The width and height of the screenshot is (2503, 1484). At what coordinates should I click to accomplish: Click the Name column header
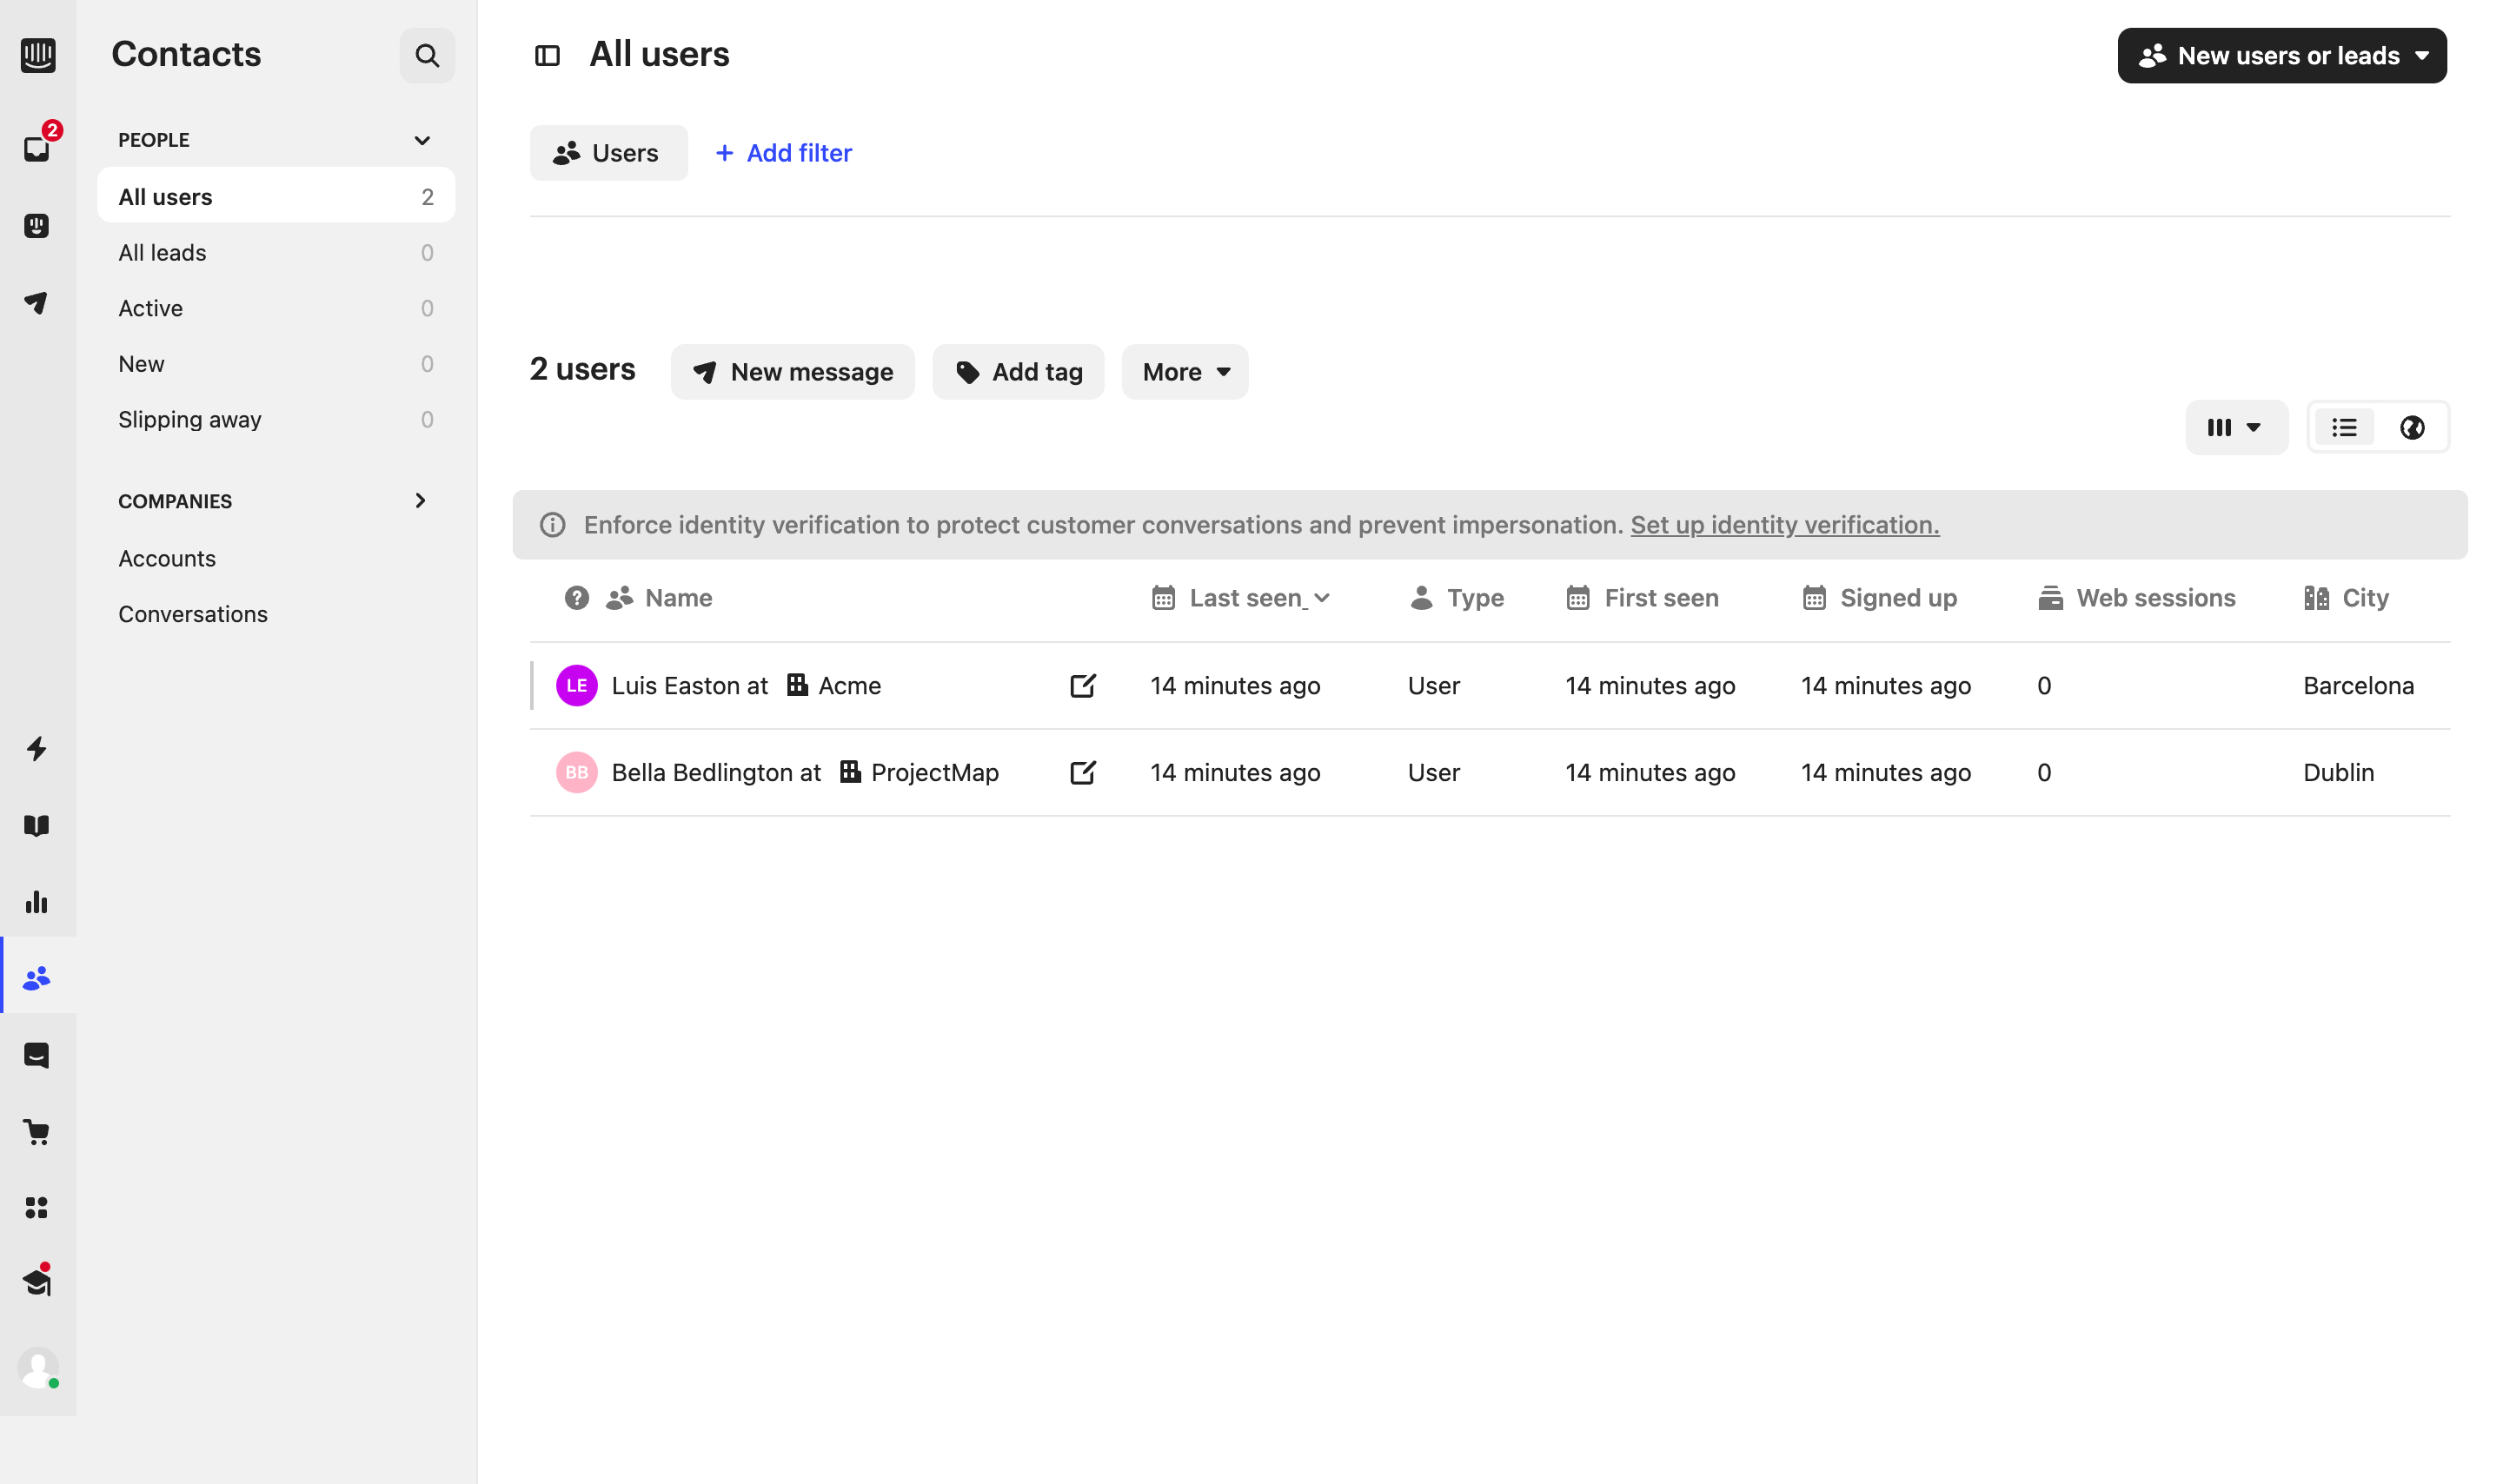(x=679, y=598)
